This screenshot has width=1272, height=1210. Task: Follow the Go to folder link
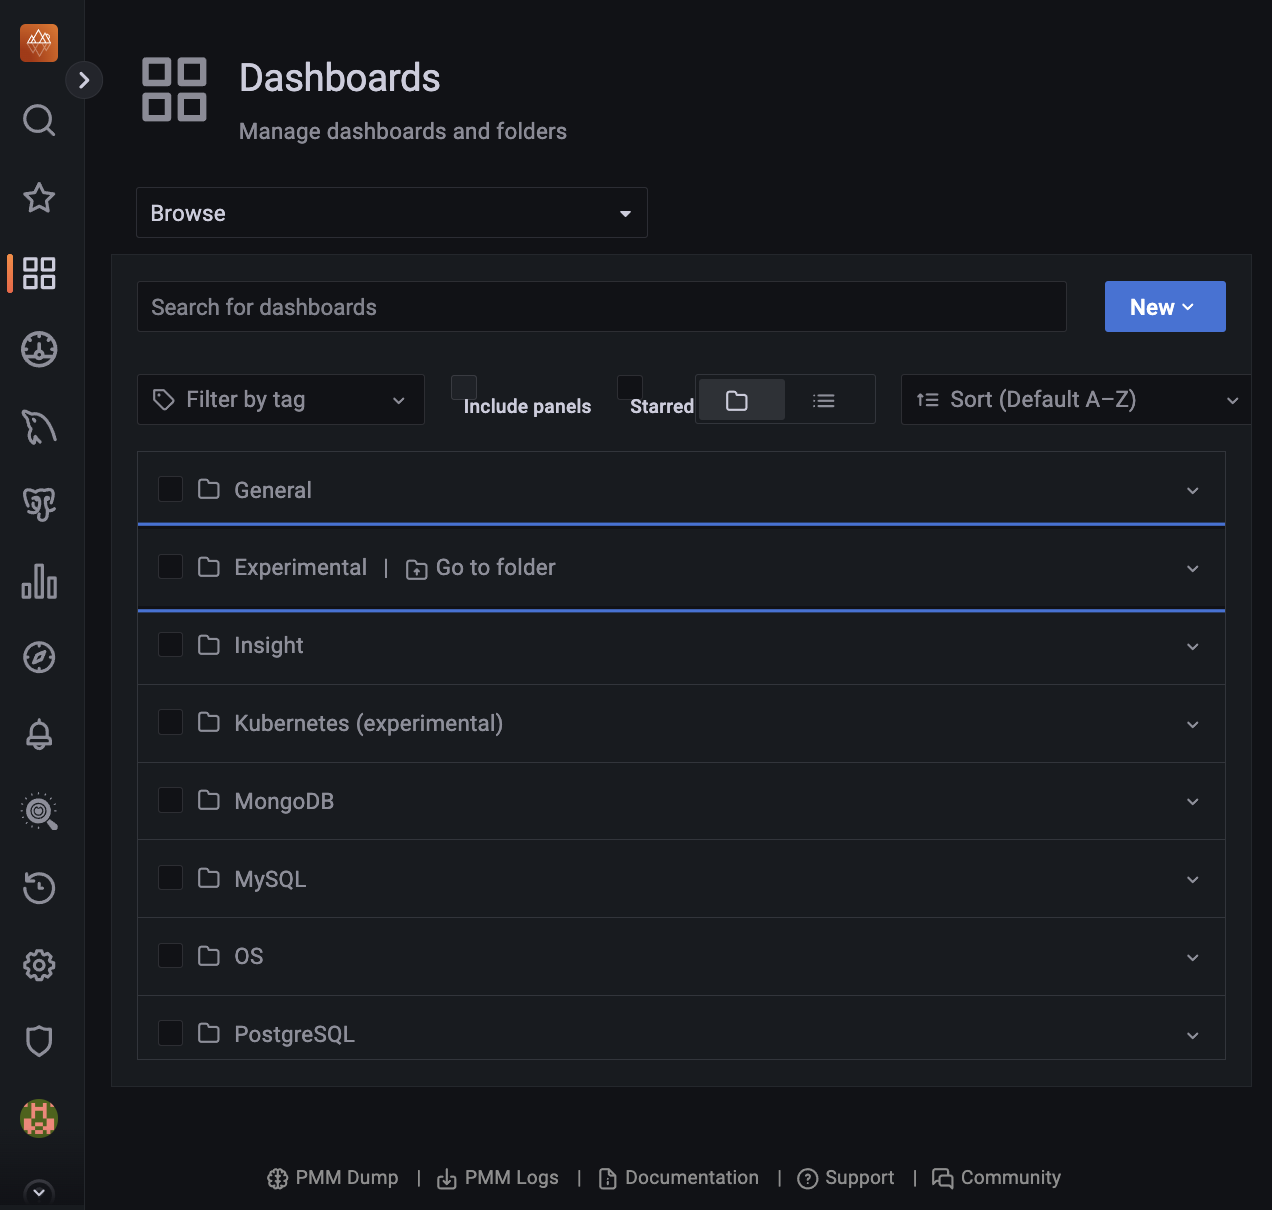pyautogui.click(x=482, y=568)
